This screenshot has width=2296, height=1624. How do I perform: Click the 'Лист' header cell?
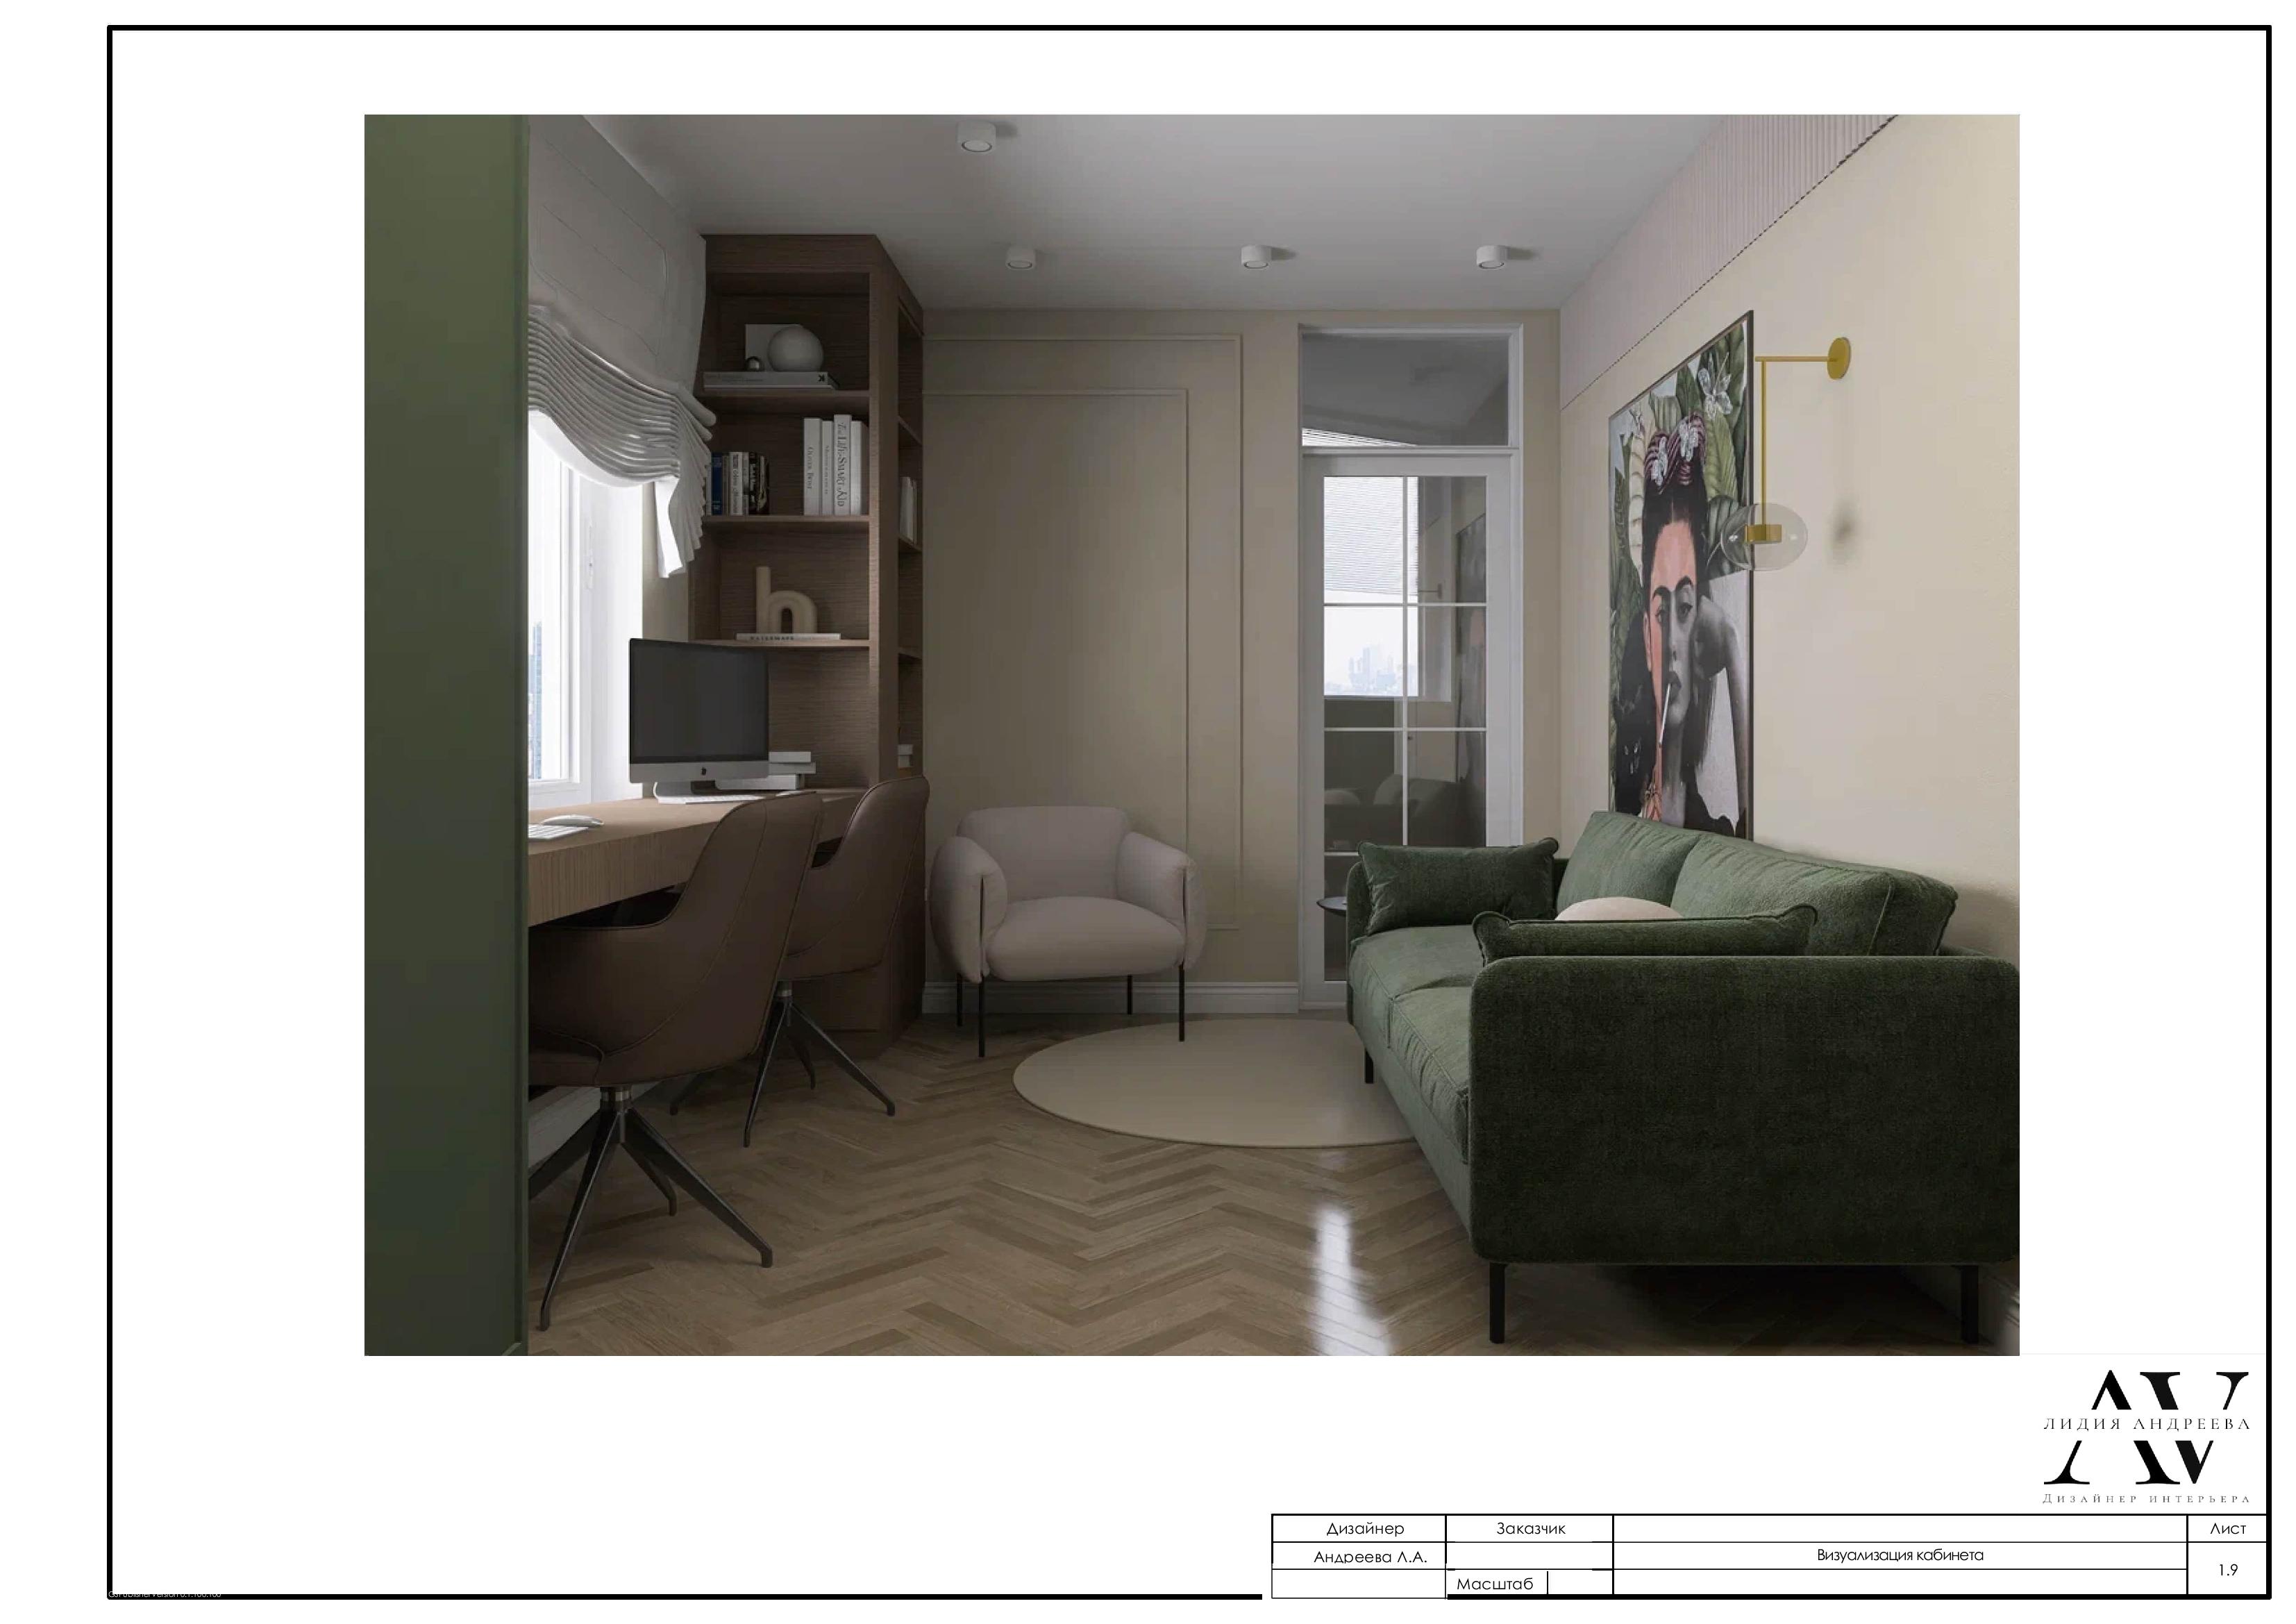(x=2228, y=1528)
